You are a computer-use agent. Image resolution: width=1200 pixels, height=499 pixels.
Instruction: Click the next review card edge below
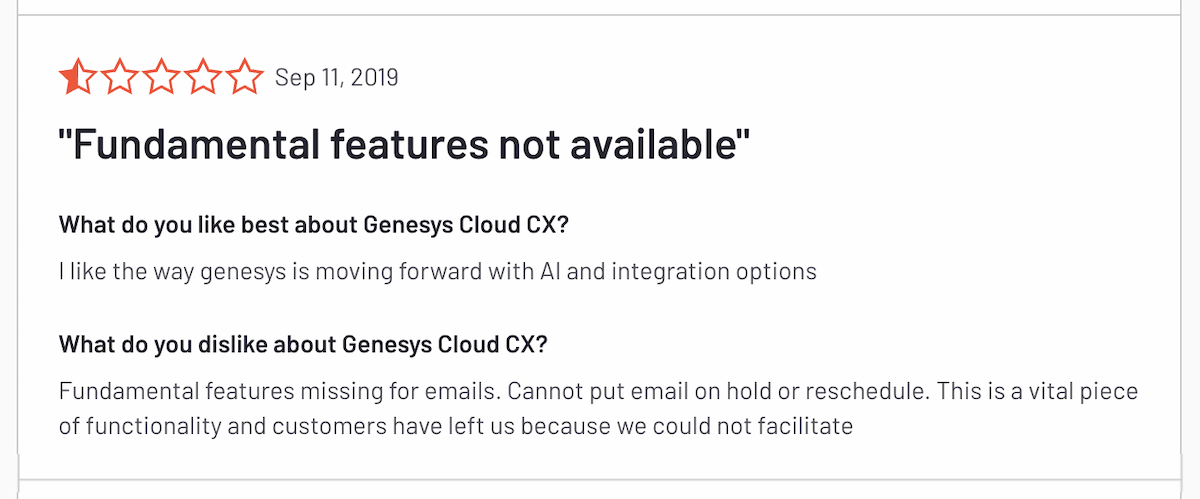(600, 488)
